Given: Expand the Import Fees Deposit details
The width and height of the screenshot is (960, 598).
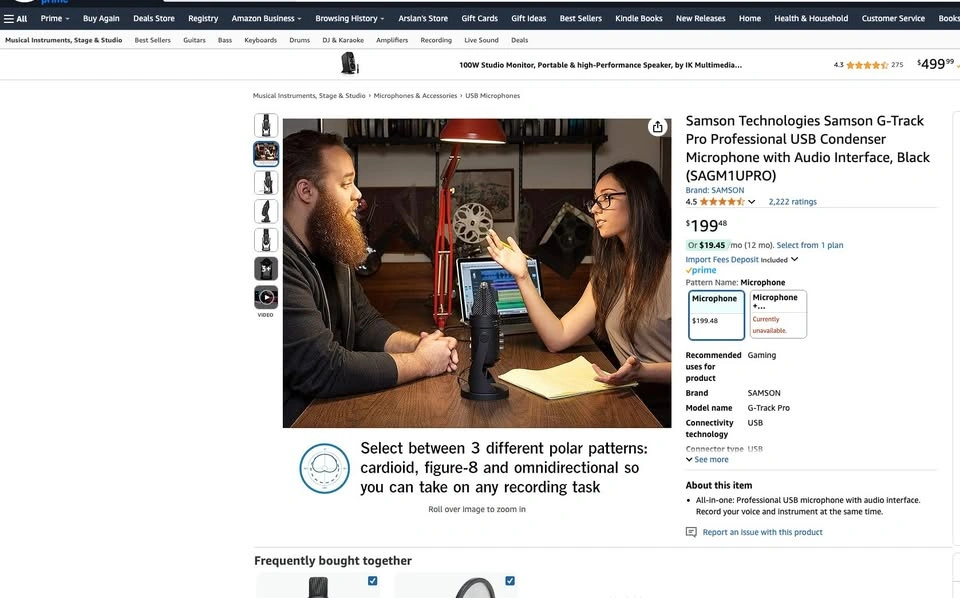Looking at the screenshot, I should click(x=742, y=259).
